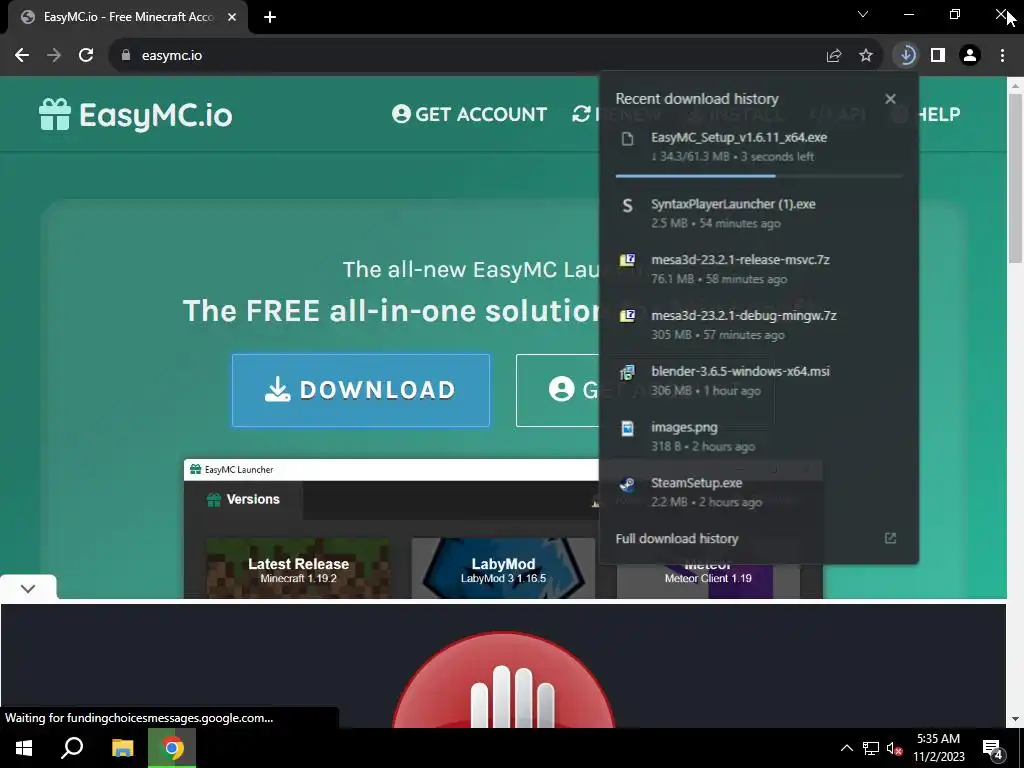
Task: Click the open-in-new-tab icon beside Full download history
Action: coord(890,538)
